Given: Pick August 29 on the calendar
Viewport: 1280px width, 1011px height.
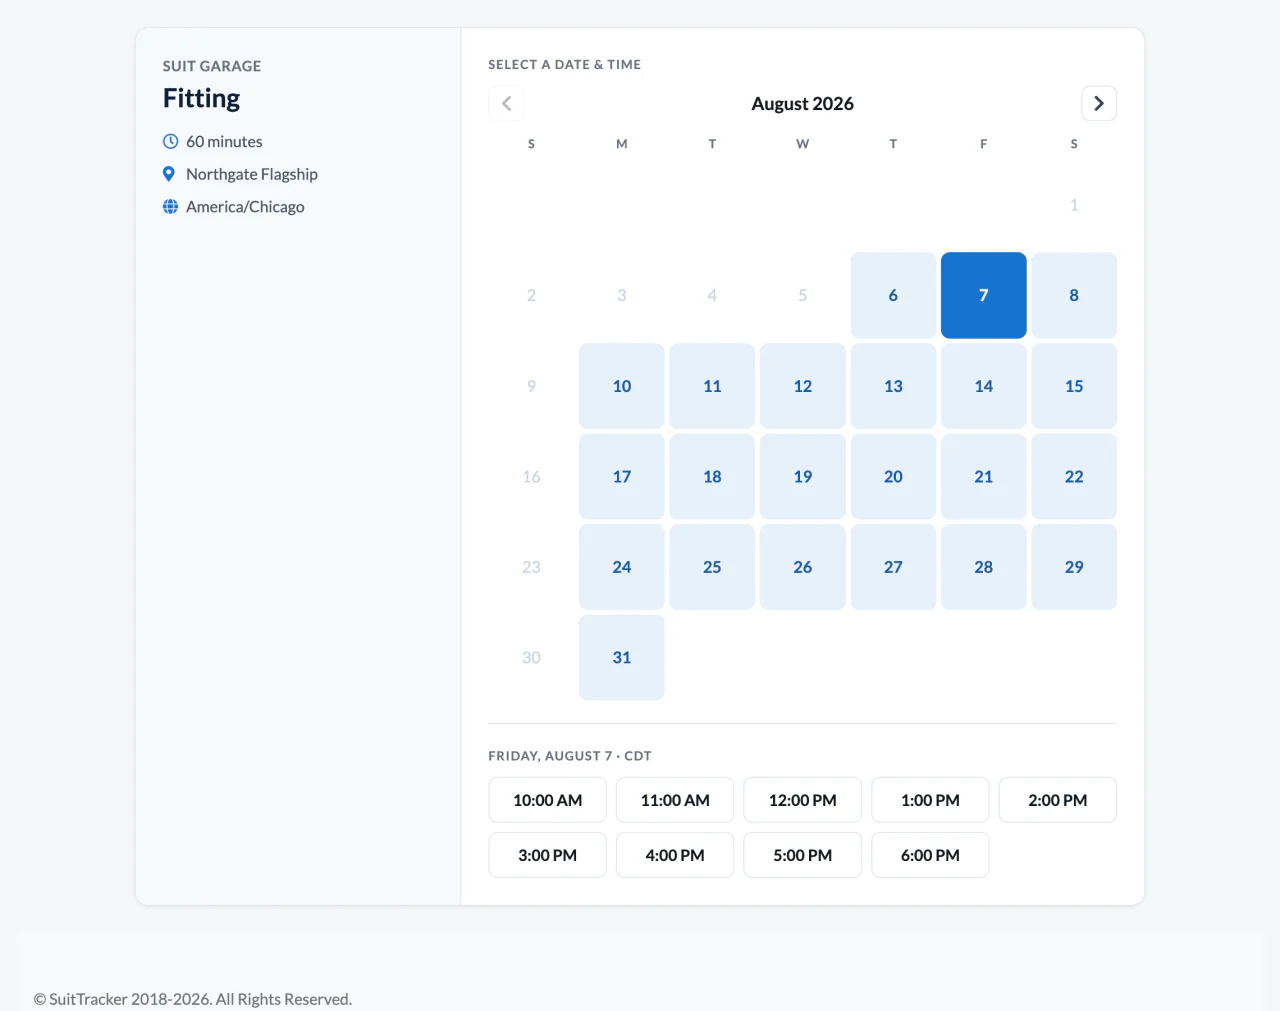Looking at the screenshot, I should point(1074,567).
